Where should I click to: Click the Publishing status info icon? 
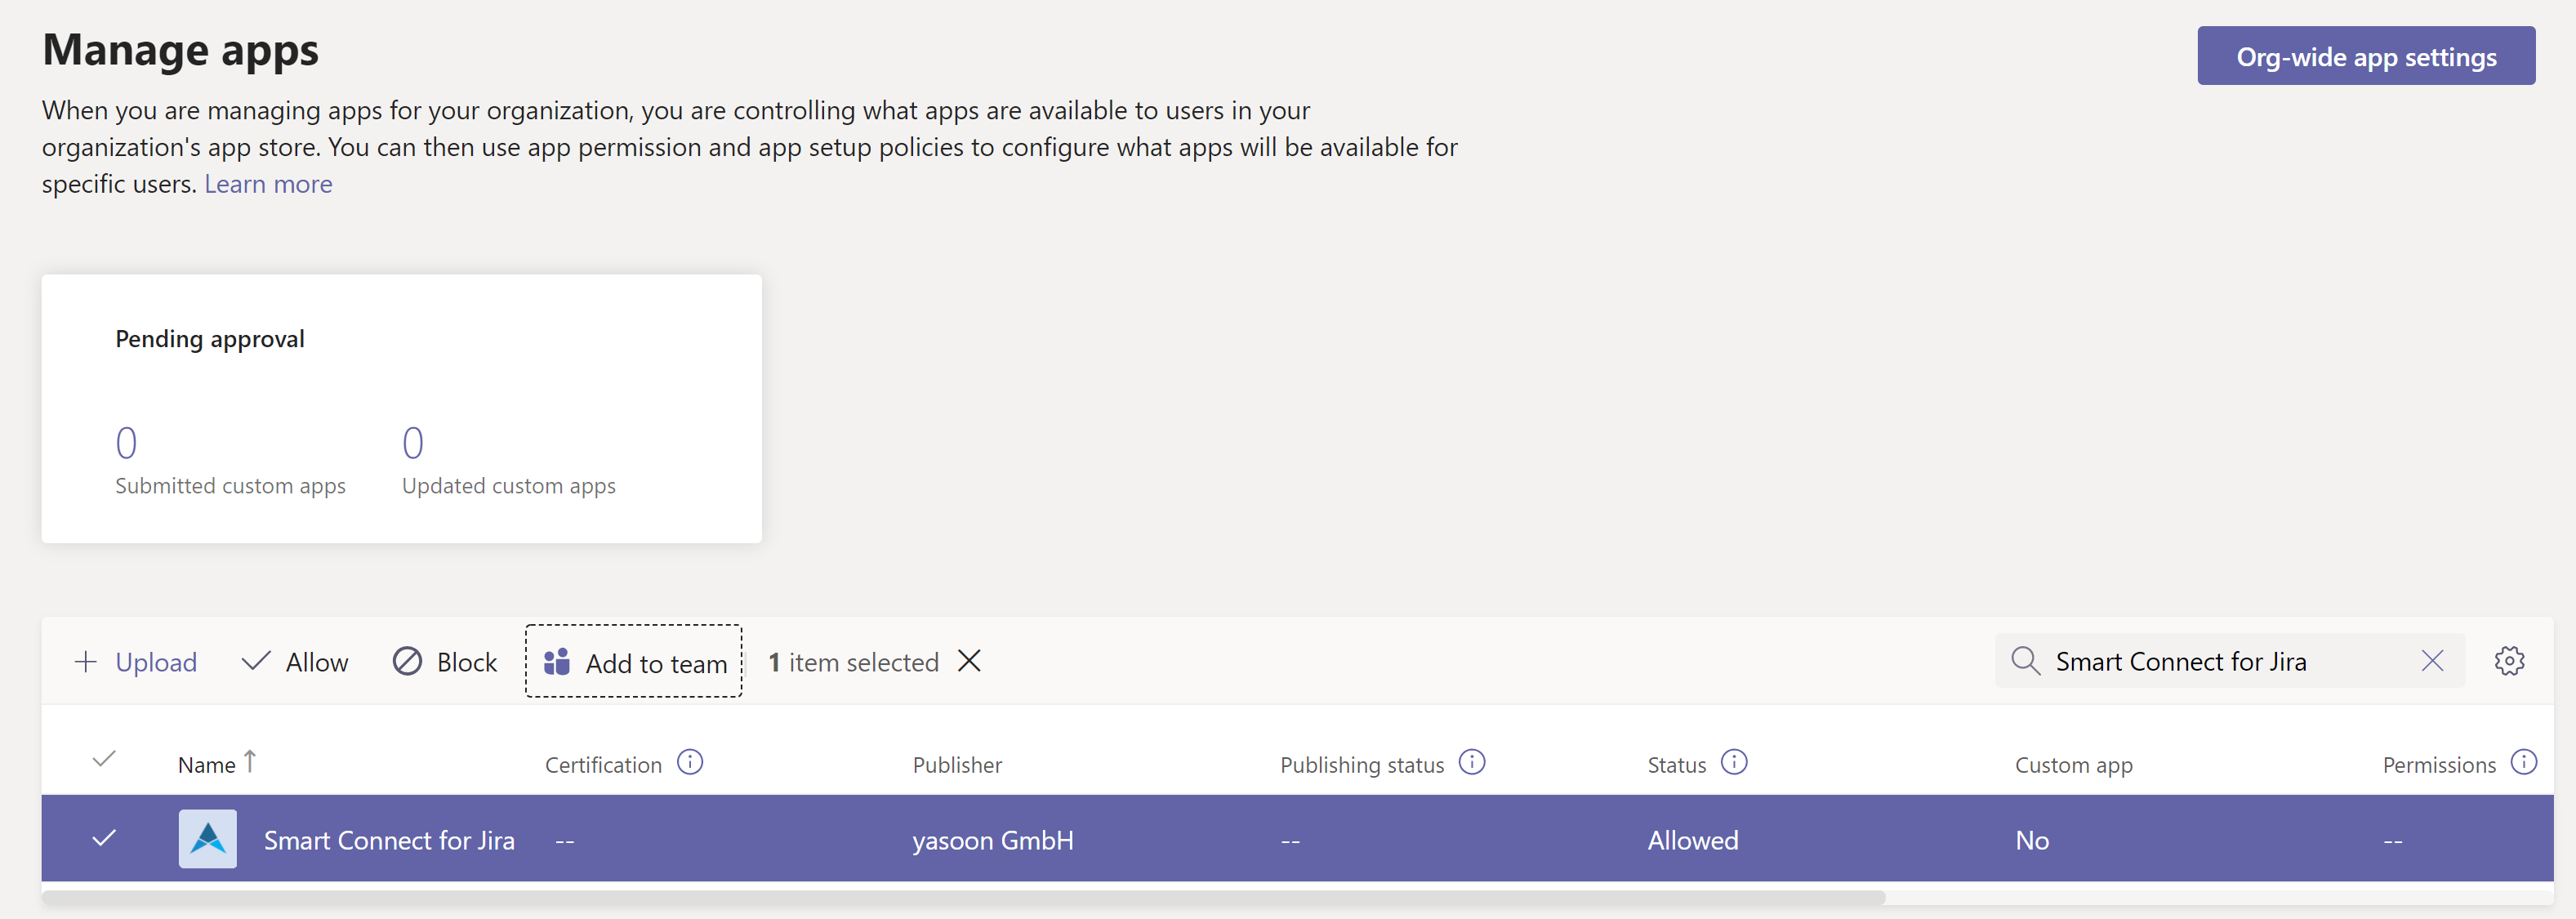[1472, 763]
